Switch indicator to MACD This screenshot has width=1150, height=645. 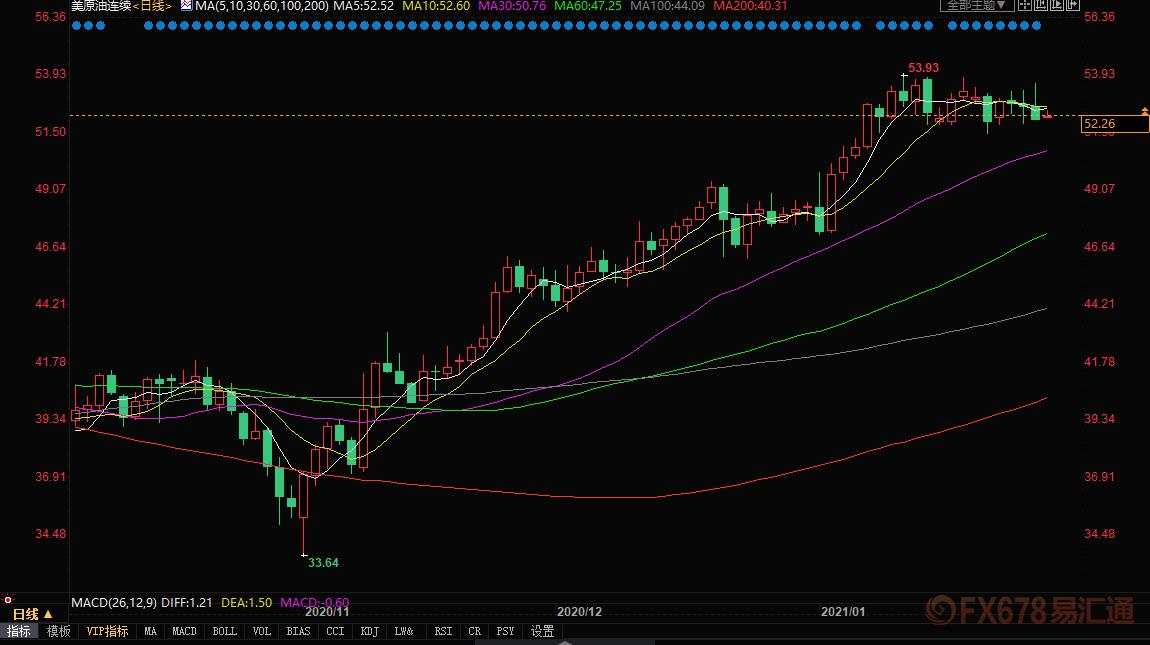tap(184, 631)
